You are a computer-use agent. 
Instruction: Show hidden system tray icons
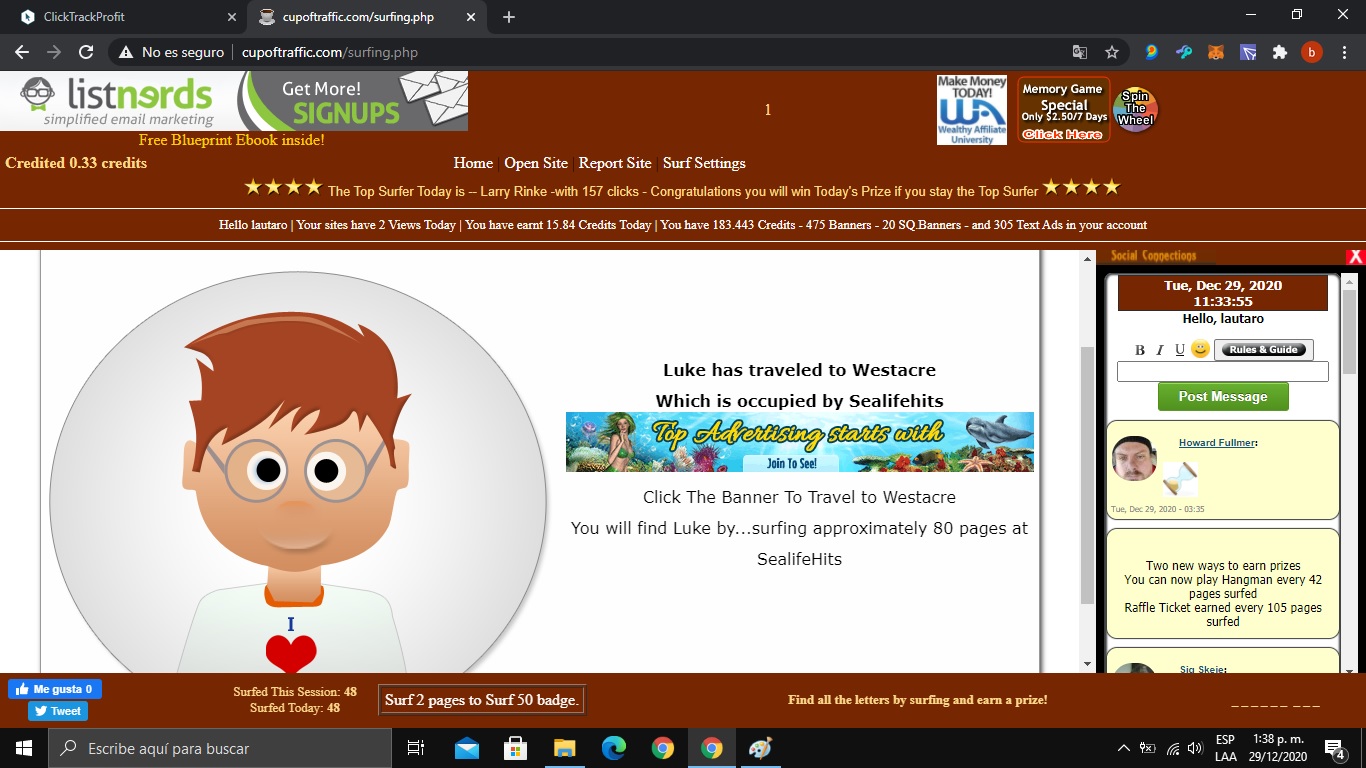point(1123,748)
